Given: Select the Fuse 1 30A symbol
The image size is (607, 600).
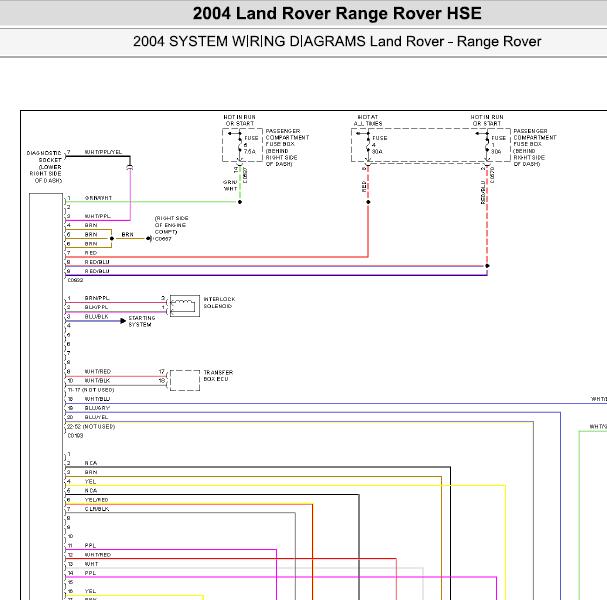Looking at the screenshot, I should [x=487, y=145].
